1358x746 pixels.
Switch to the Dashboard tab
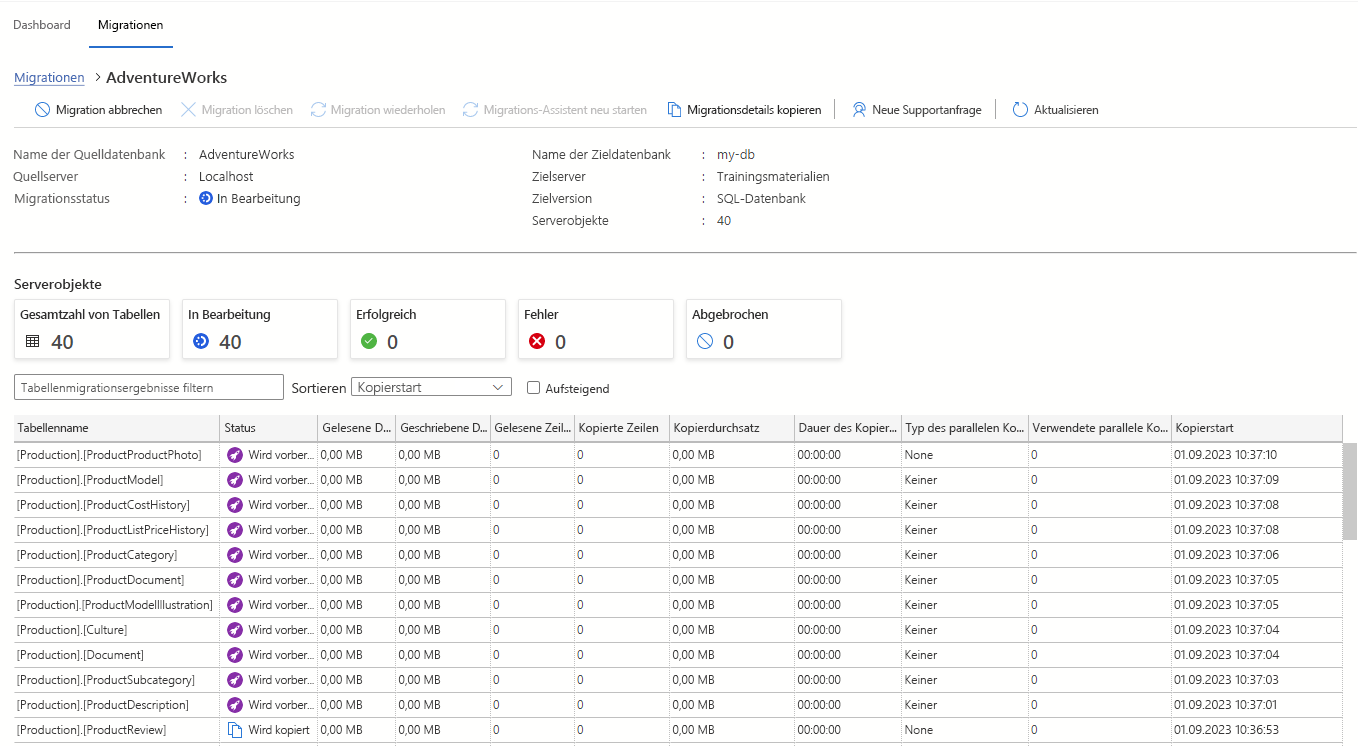point(41,24)
